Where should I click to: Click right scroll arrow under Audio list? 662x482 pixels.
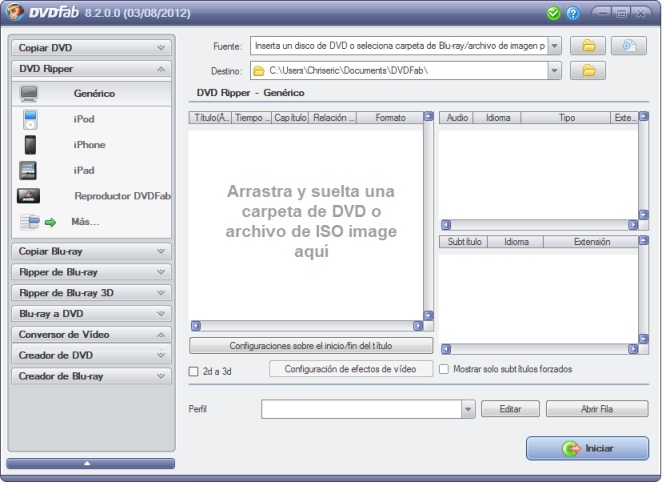pos(632,225)
